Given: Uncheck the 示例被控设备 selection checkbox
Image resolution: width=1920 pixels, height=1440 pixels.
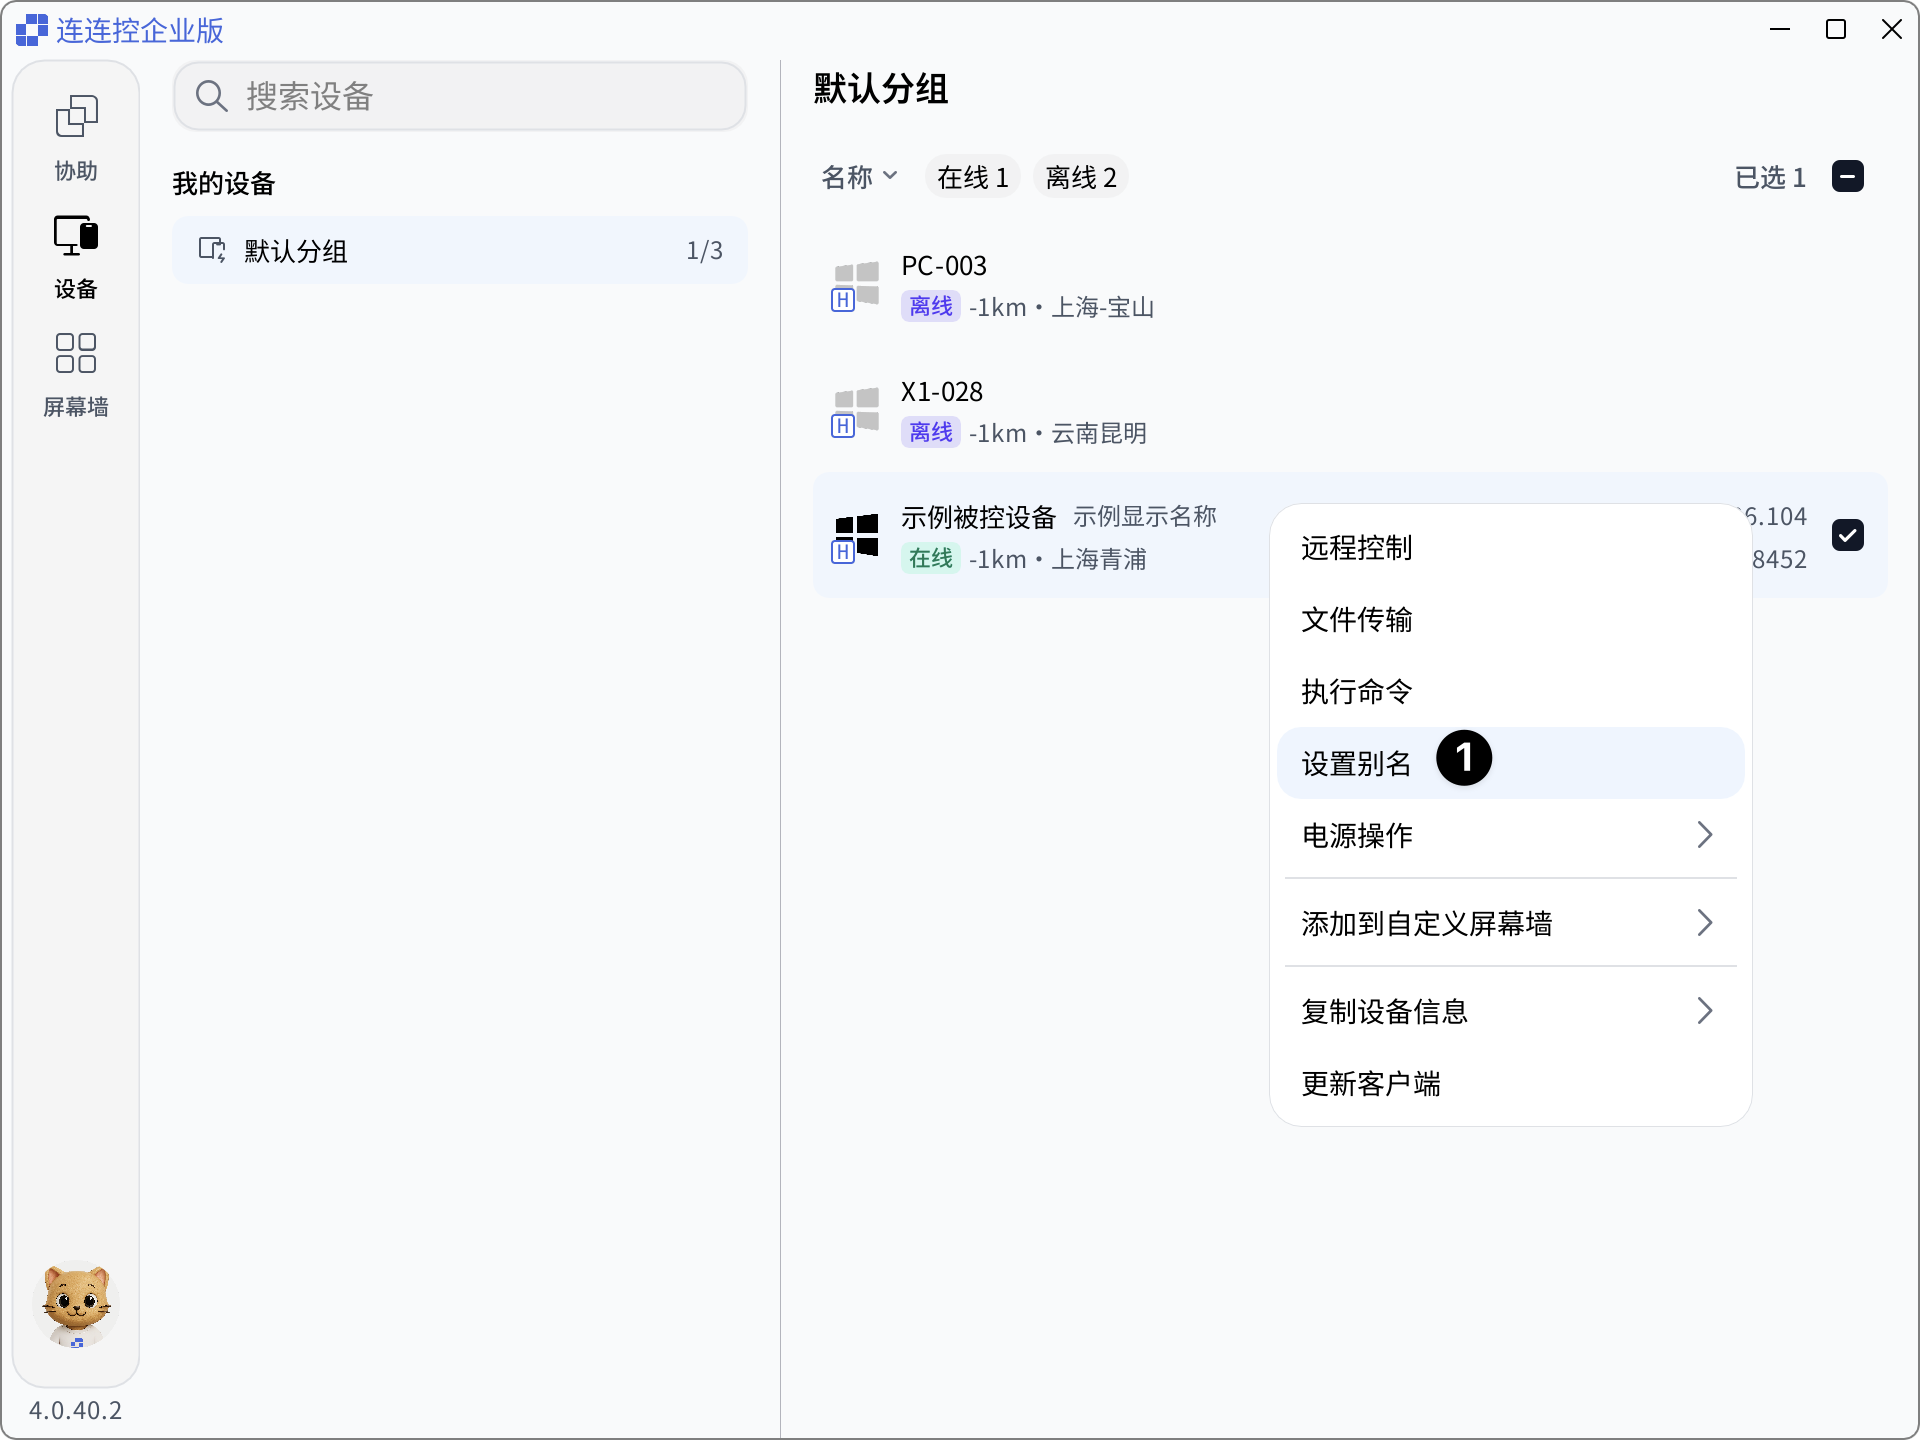Looking at the screenshot, I should (x=1848, y=535).
